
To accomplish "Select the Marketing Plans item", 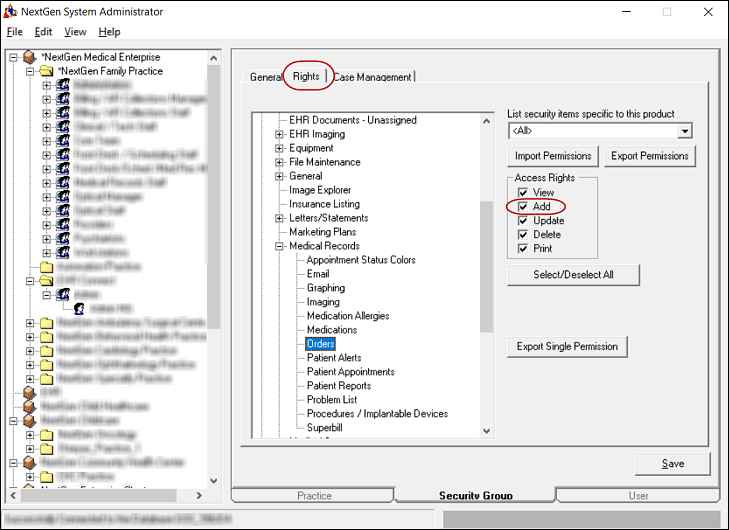I will pyautogui.click(x=322, y=232).
